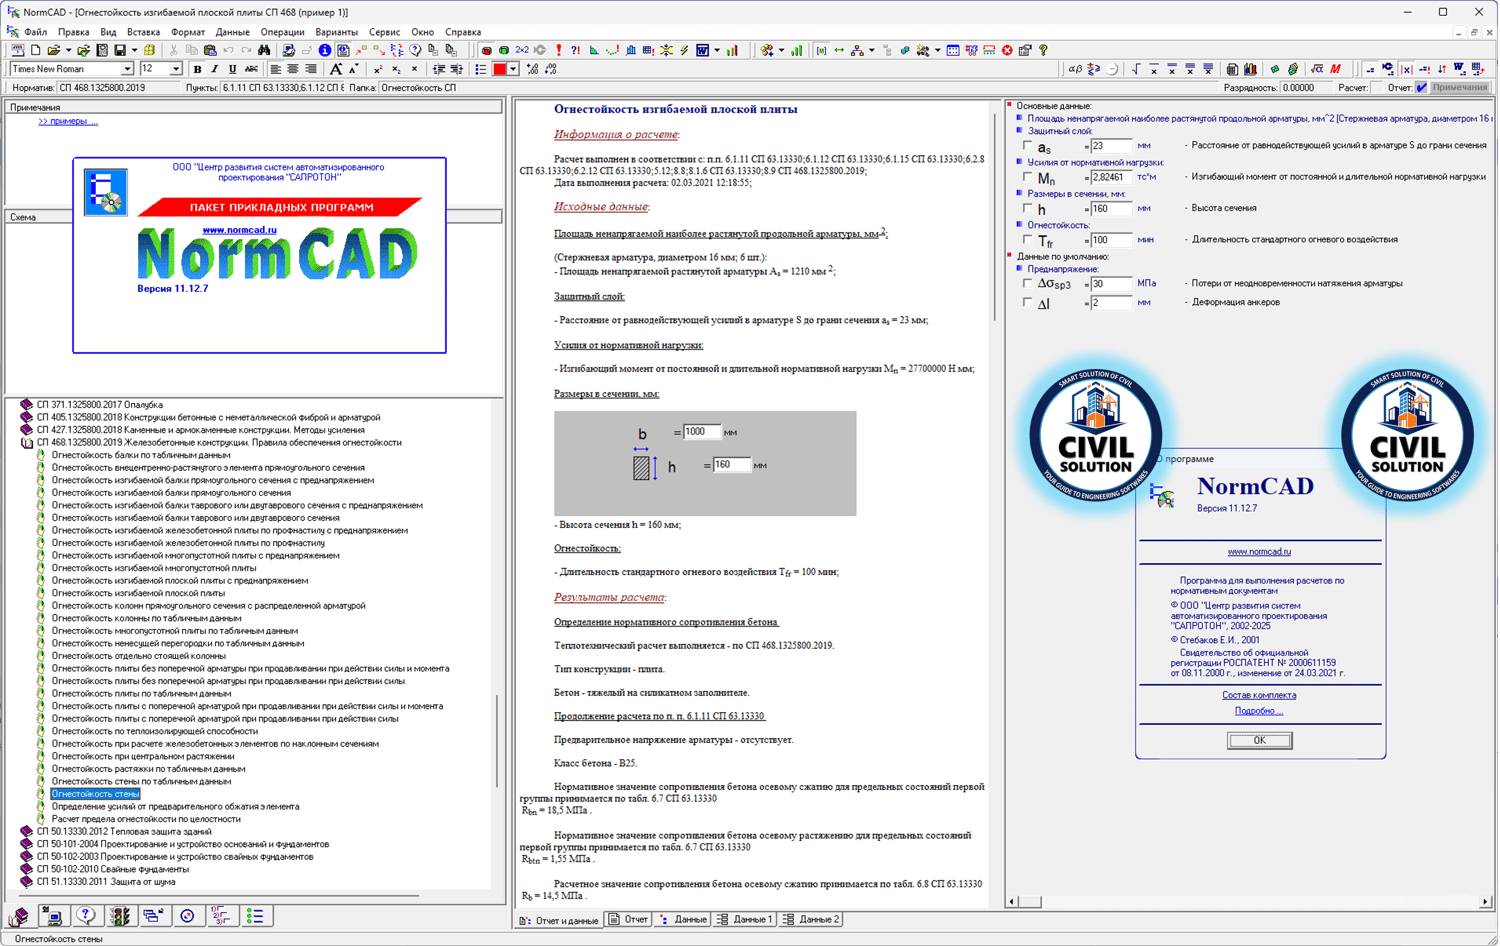Image resolution: width=1500 pixels, height=946 pixels.
Task: Click the b width field showing 1000
Action: 702,432
